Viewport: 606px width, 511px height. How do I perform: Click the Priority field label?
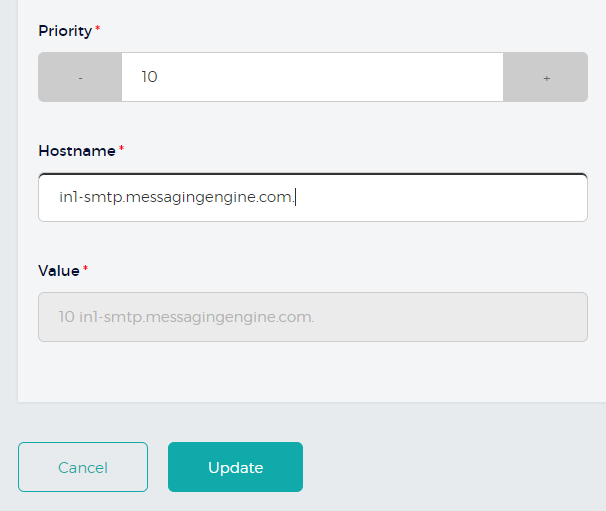(65, 31)
